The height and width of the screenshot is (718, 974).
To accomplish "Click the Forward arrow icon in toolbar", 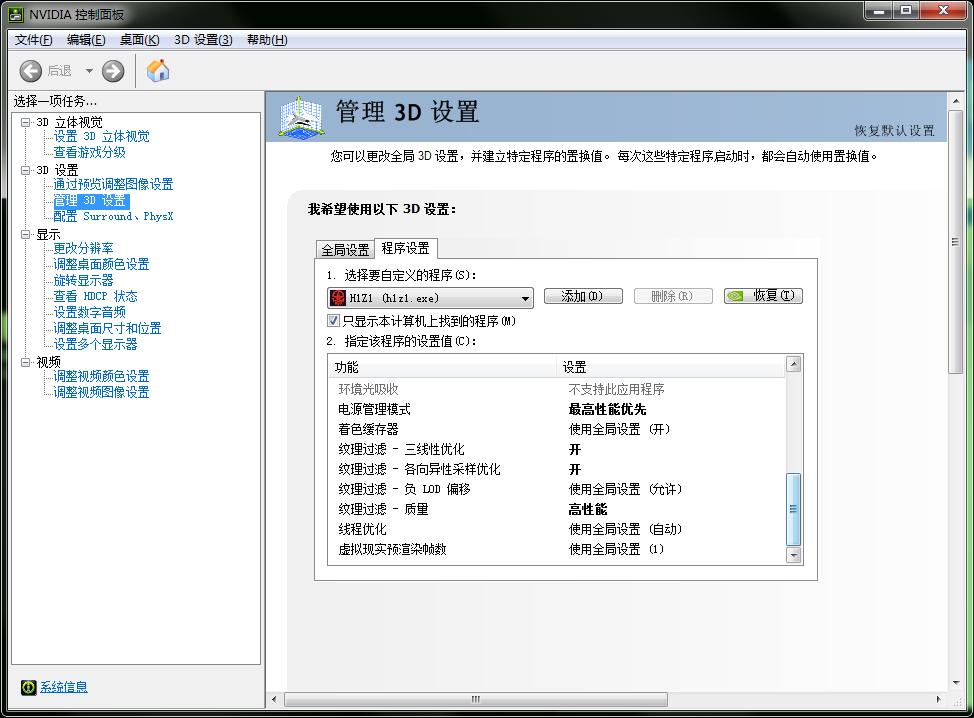I will coord(113,71).
